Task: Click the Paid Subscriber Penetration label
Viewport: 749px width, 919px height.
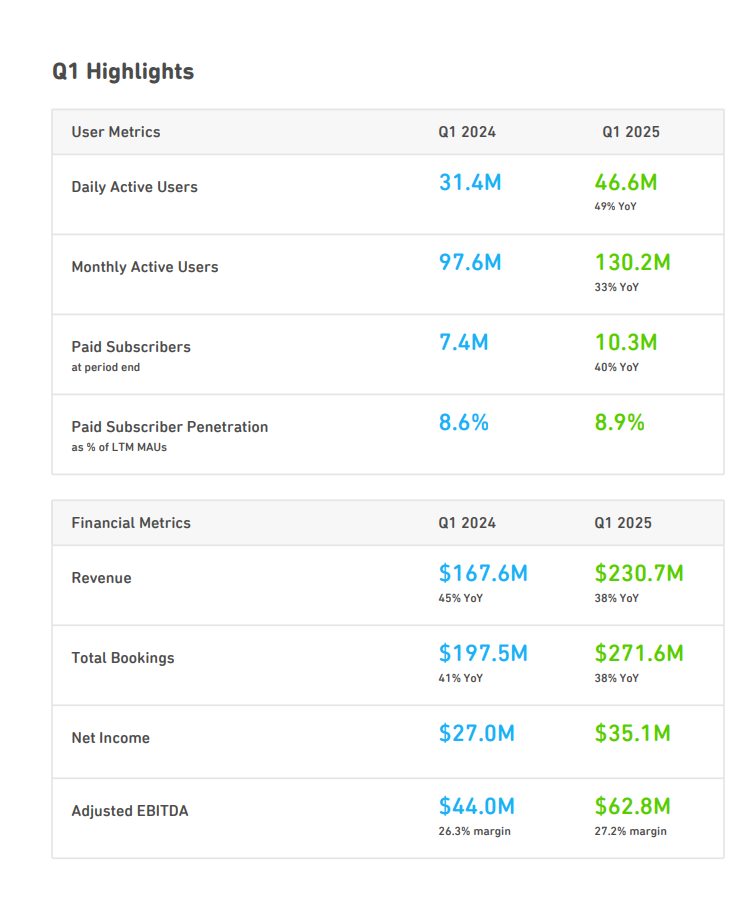Action: click(x=170, y=427)
